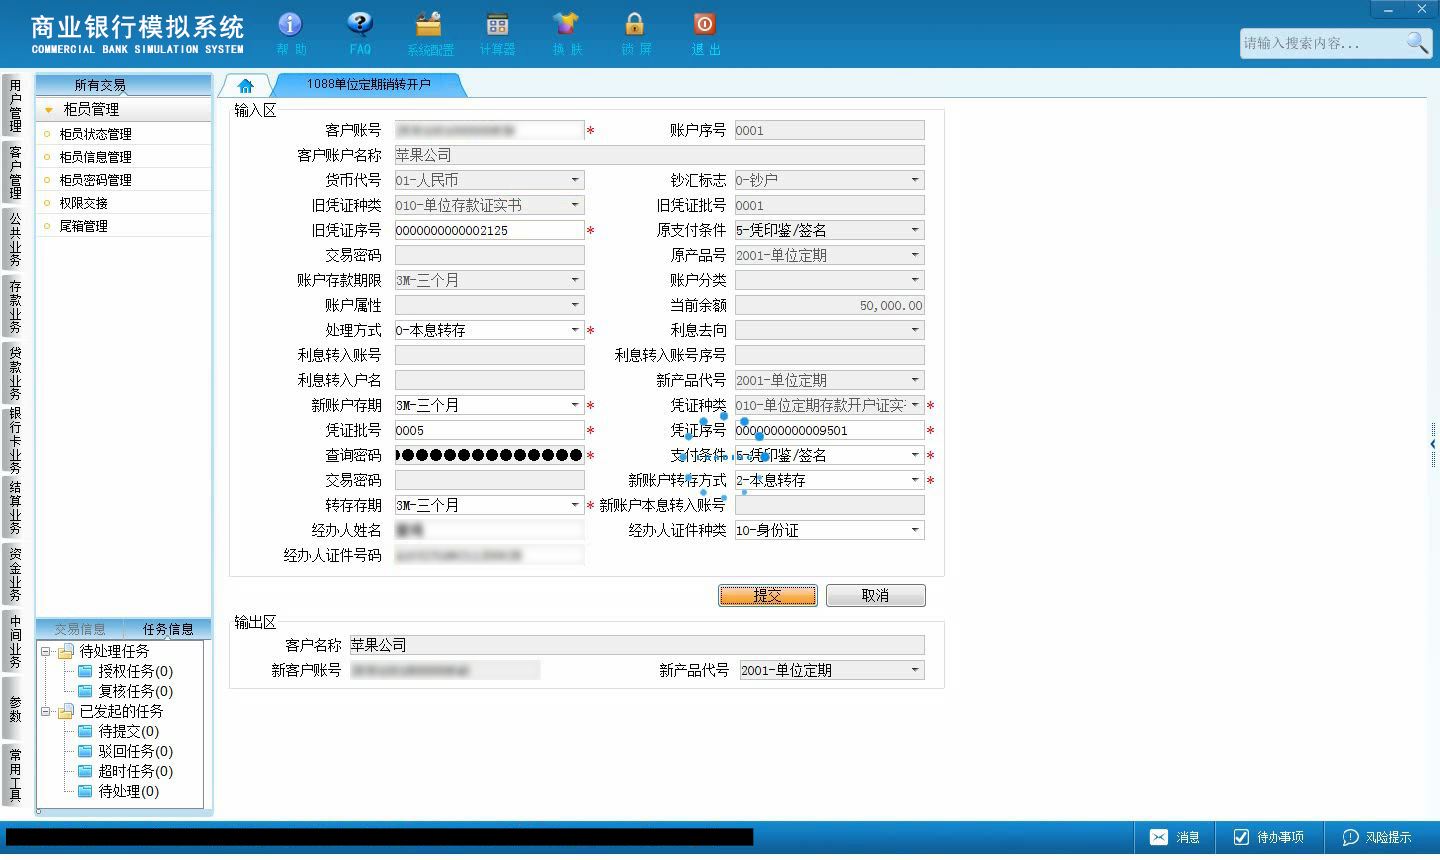Collapse the 已发起的任务 tree node
Viewport: 1440px width, 860px height.
click(x=46, y=712)
